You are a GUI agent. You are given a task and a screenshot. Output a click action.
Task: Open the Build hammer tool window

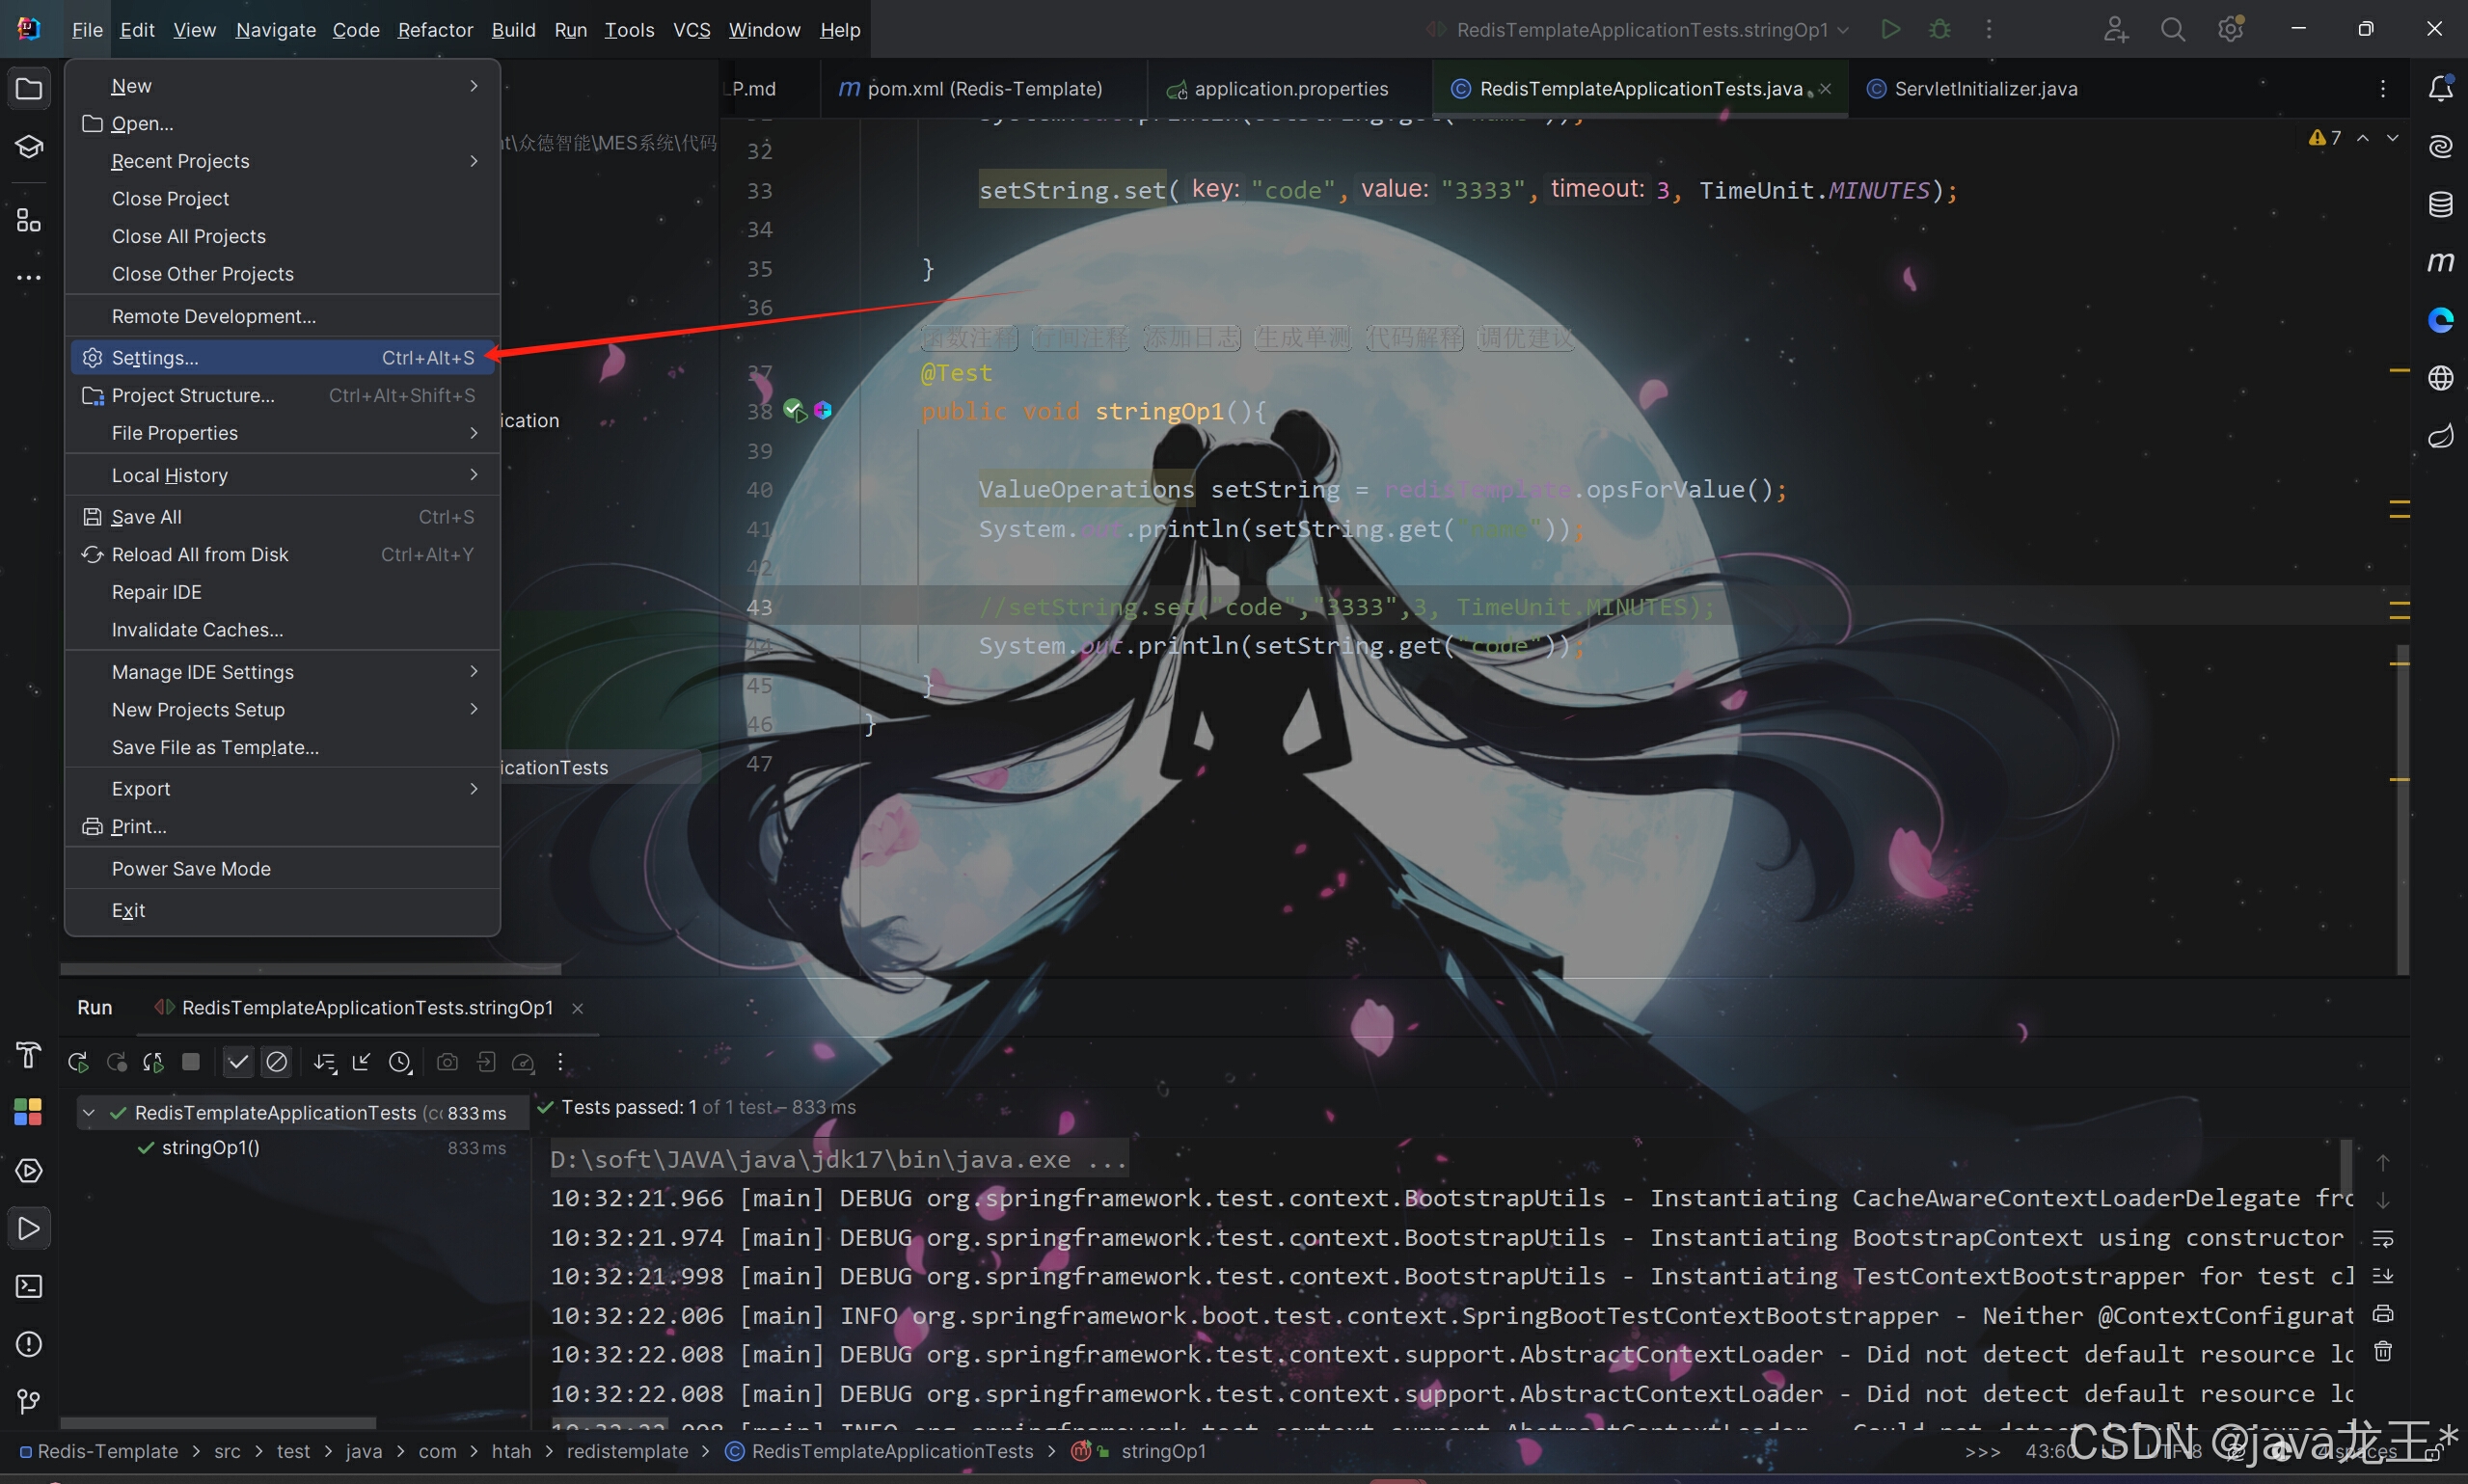point(28,1054)
